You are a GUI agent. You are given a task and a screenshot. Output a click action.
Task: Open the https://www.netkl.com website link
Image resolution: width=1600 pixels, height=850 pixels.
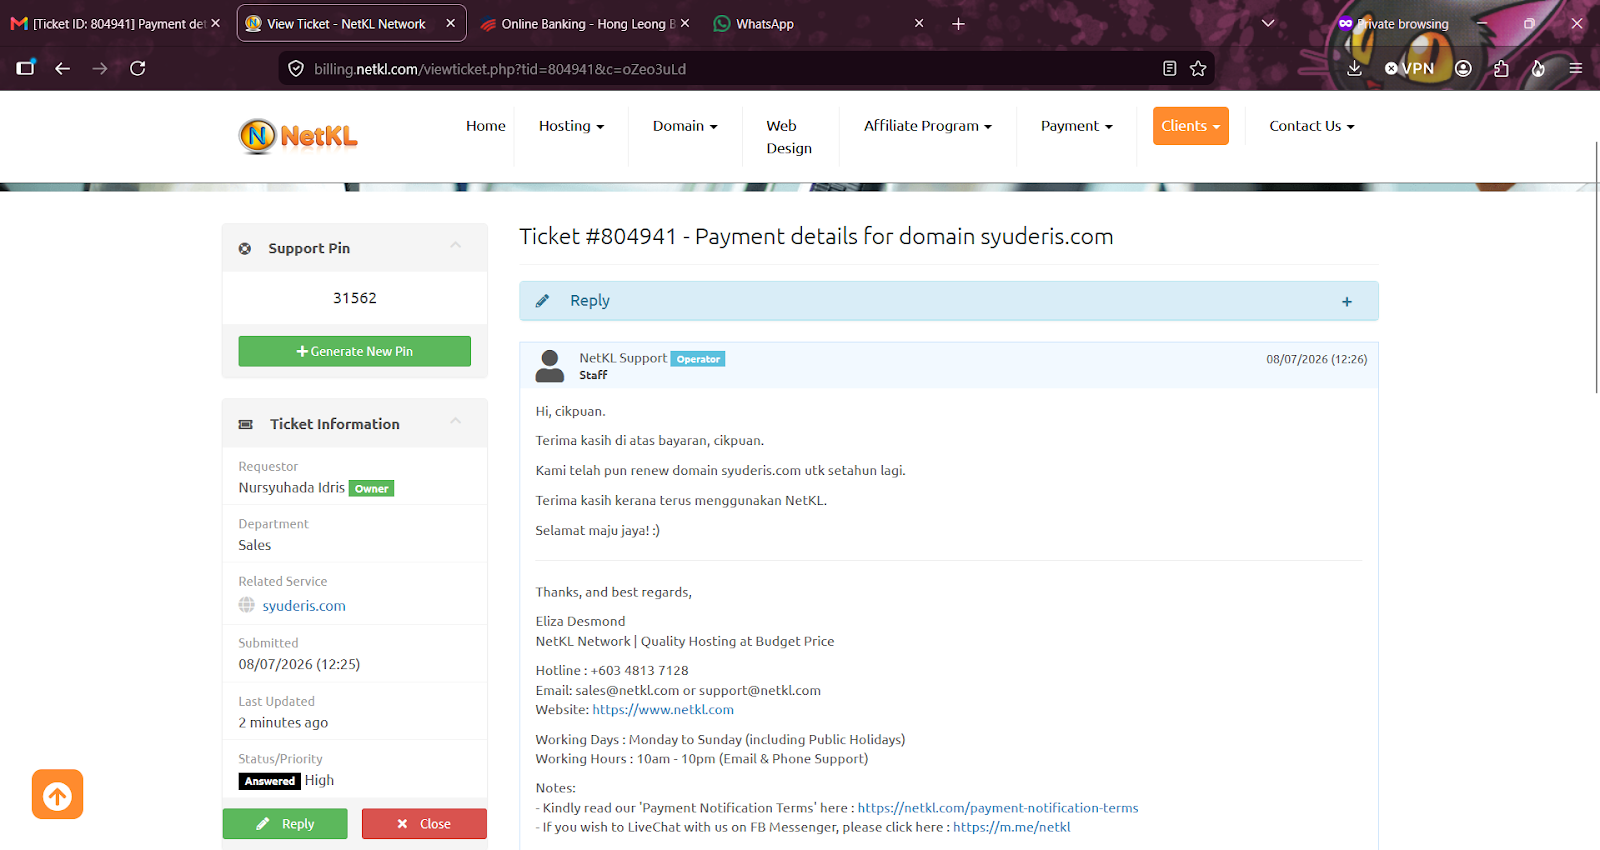point(663,710)
